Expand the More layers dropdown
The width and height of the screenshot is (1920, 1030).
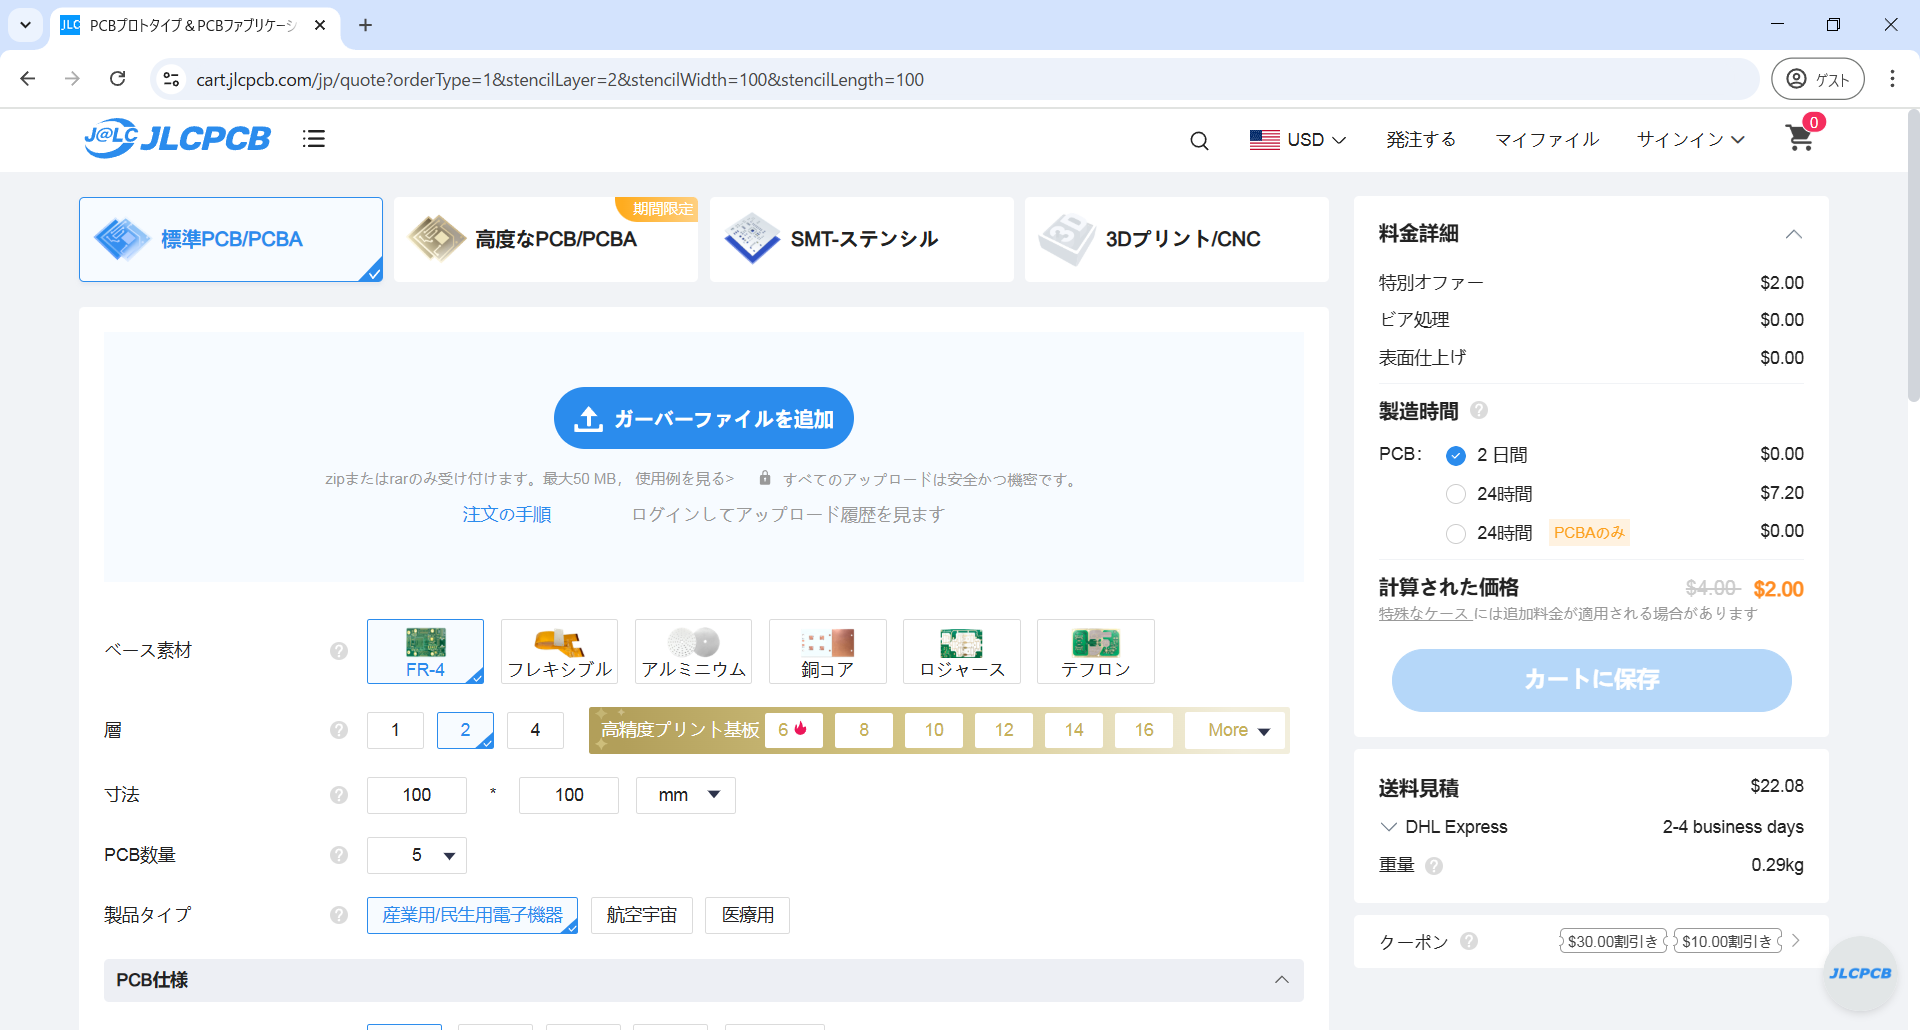[x=1234, y=730]
